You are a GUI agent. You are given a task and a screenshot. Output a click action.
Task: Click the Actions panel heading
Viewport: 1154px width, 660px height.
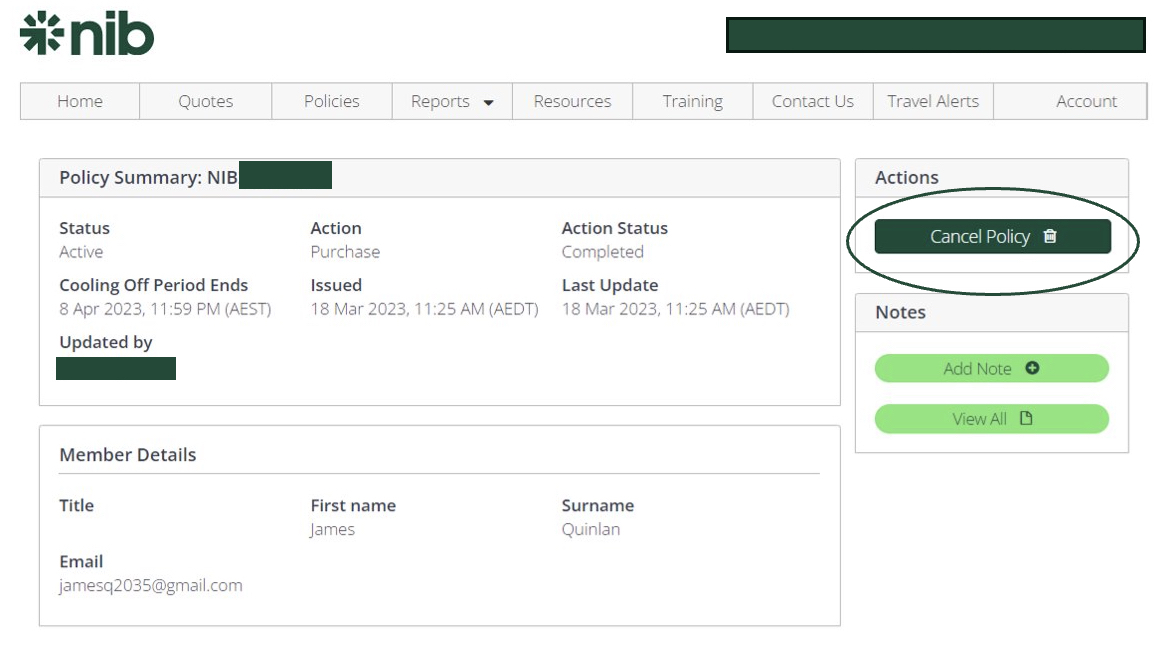907,177
